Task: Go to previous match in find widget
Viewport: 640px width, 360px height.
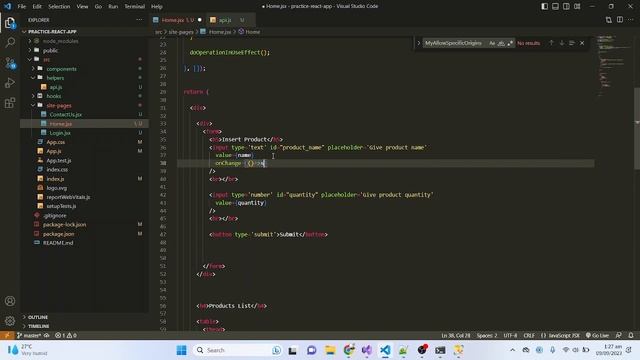Action: (x=551, y=43)
